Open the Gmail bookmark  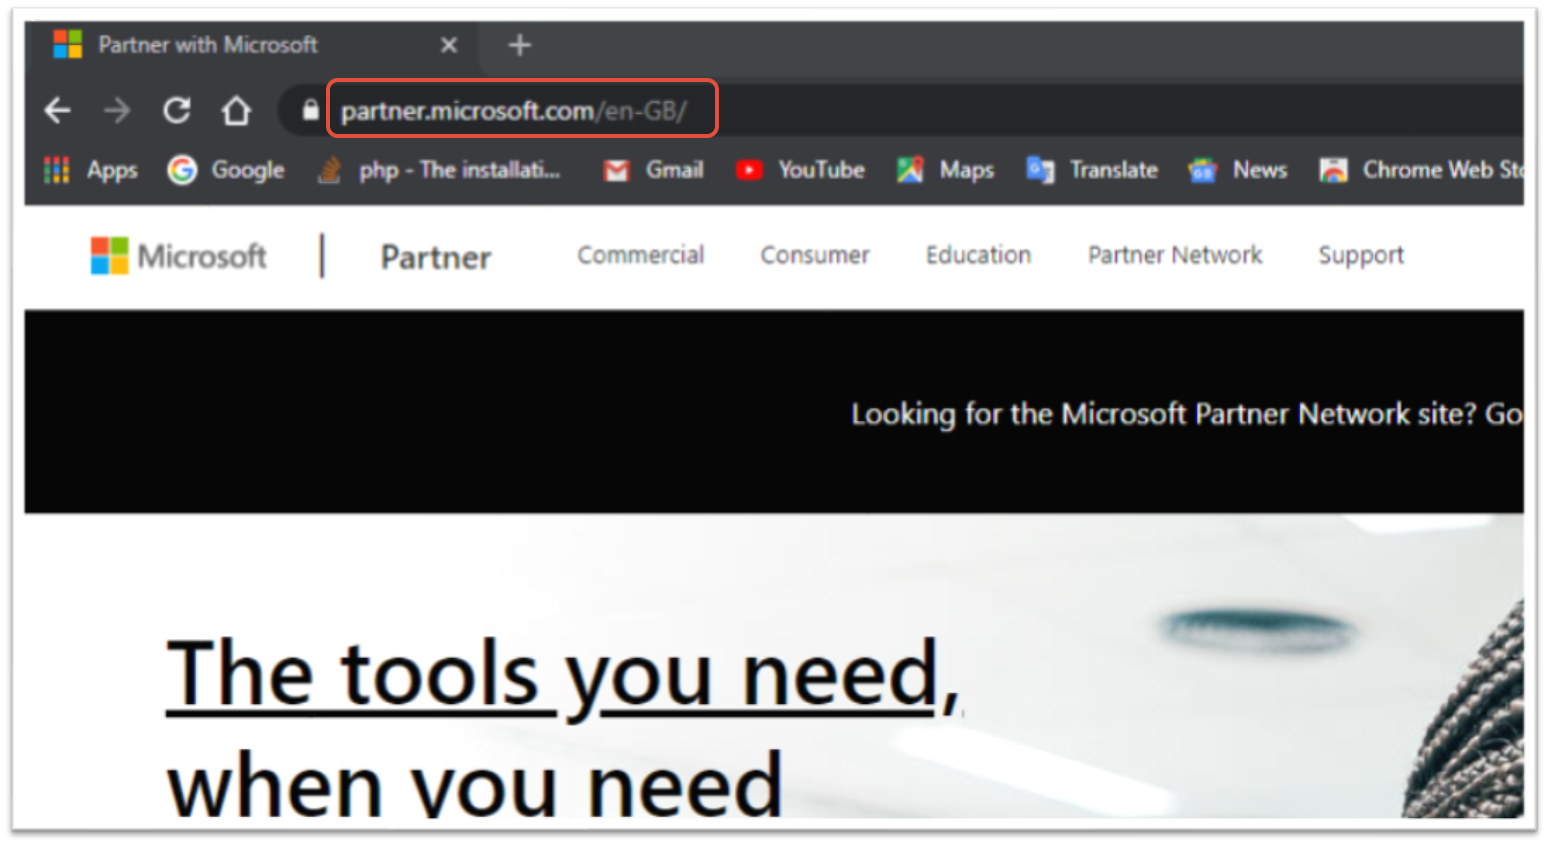[x=654, y=170]
